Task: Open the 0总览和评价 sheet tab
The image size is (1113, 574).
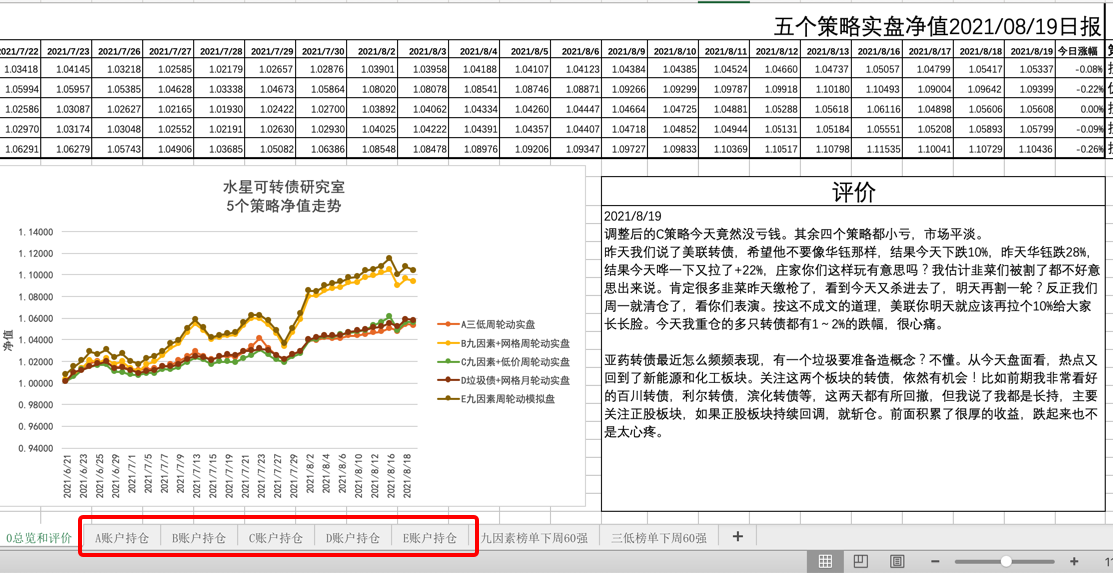Action: coord(39,538)
